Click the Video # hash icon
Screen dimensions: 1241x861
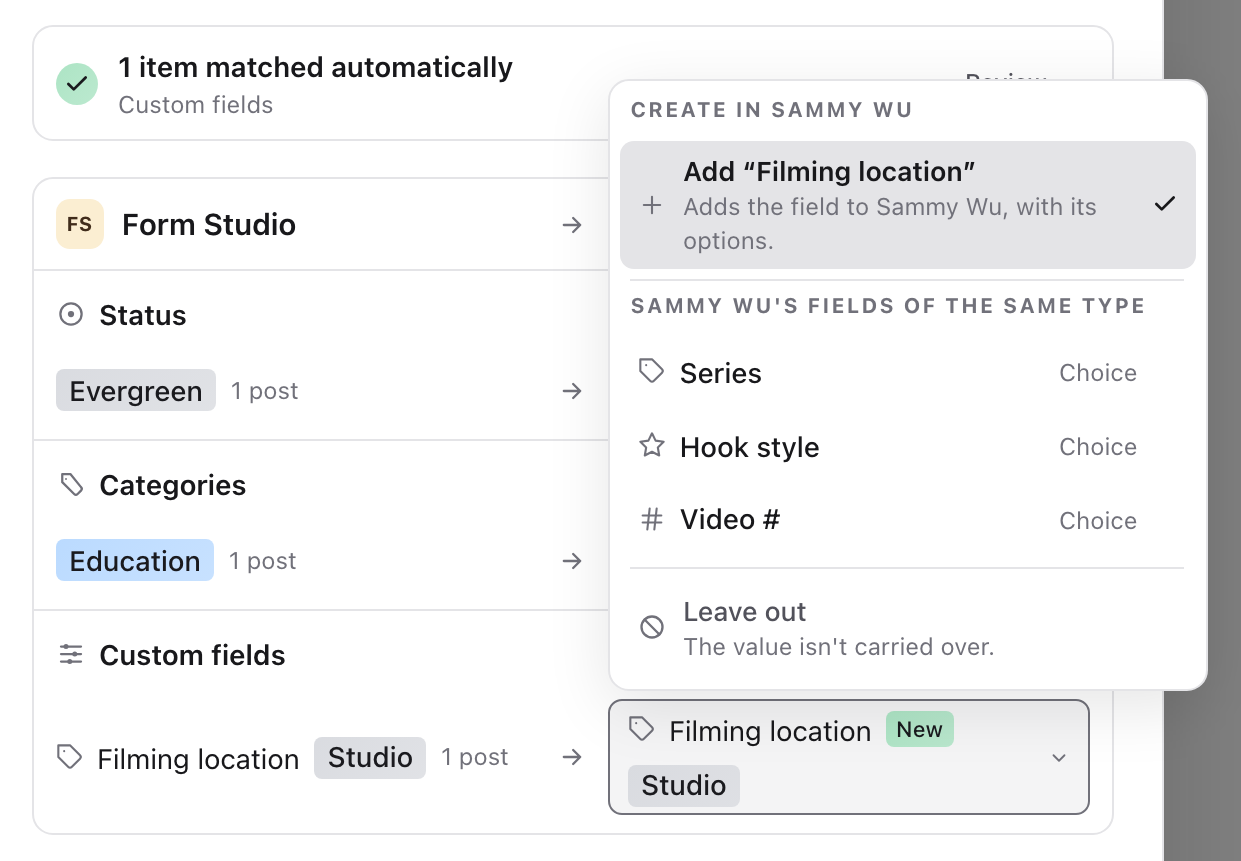(652, 520)
